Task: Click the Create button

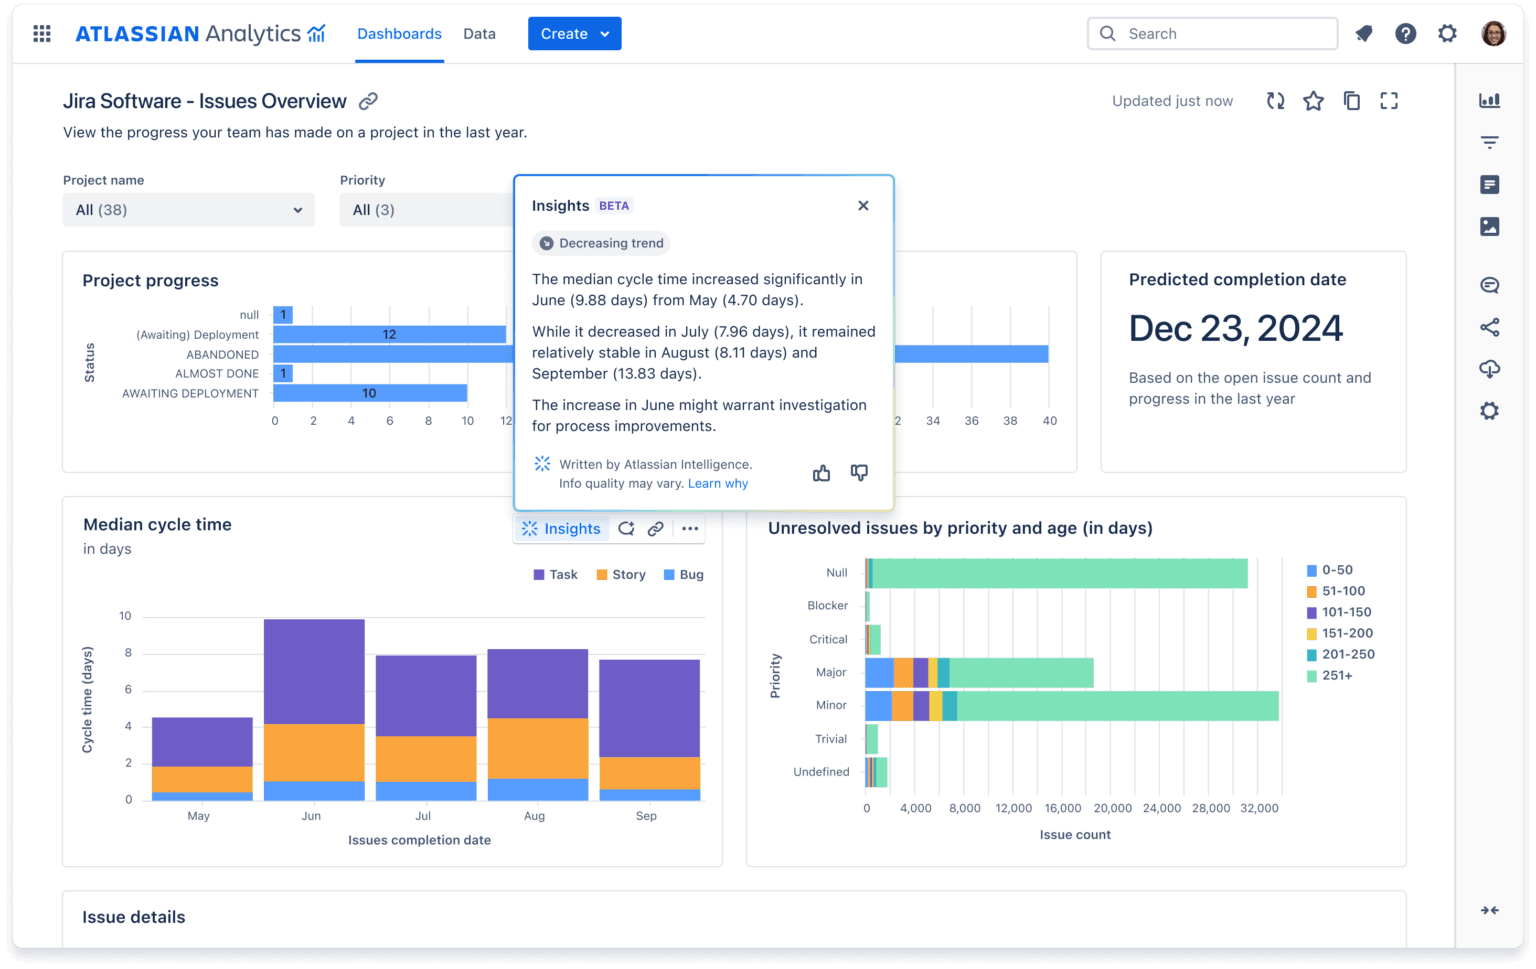Action: [574, 34]
